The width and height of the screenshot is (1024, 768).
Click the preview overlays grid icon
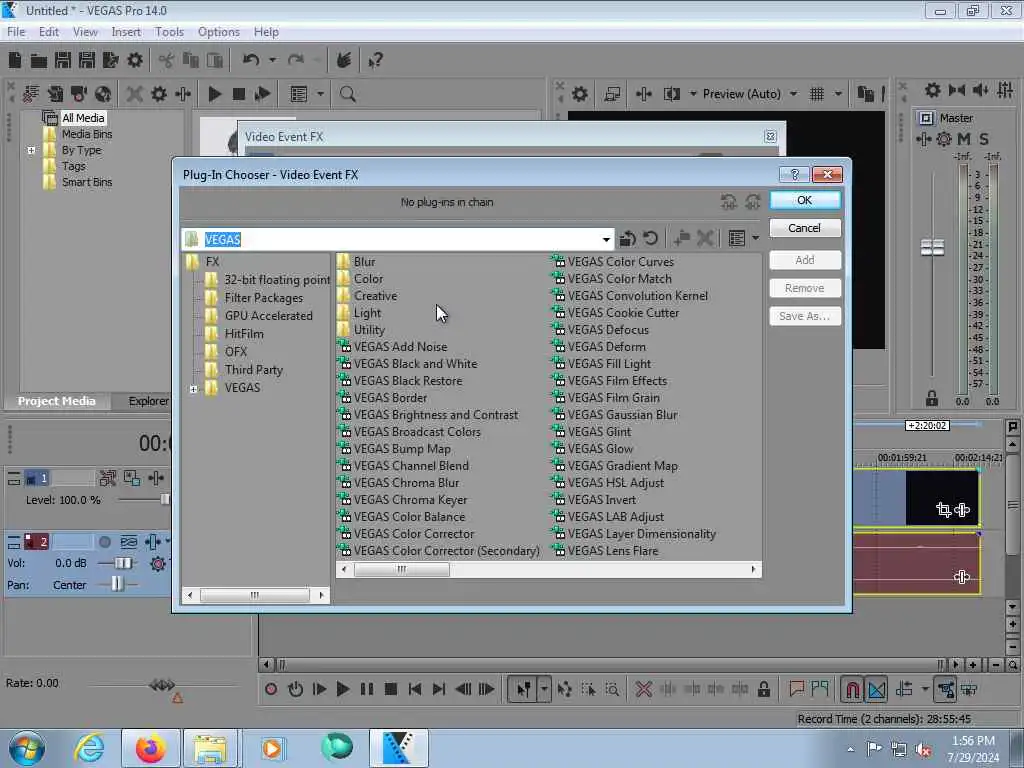point(816,94)
